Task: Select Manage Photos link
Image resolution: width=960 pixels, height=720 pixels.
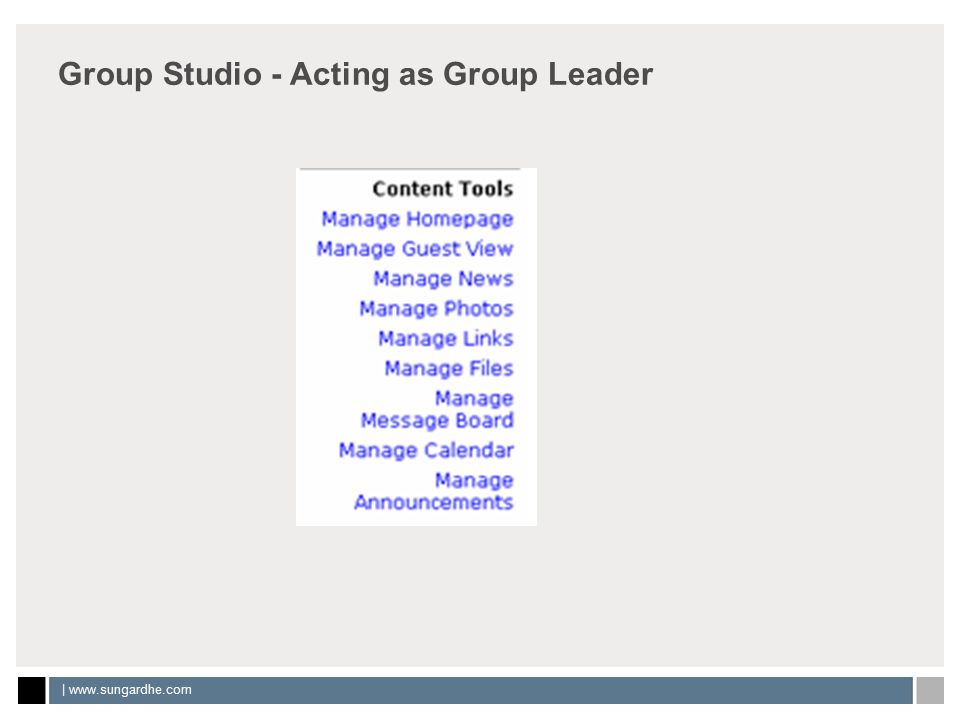Action: point(436,309)
